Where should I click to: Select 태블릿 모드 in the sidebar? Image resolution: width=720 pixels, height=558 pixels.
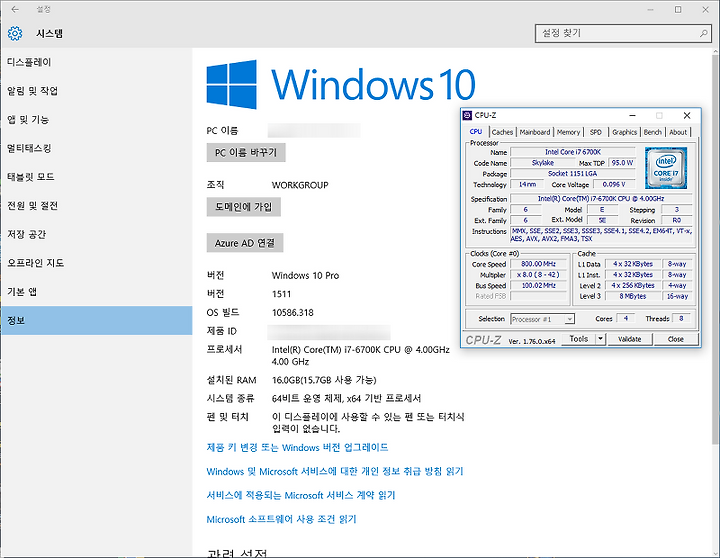96,177
